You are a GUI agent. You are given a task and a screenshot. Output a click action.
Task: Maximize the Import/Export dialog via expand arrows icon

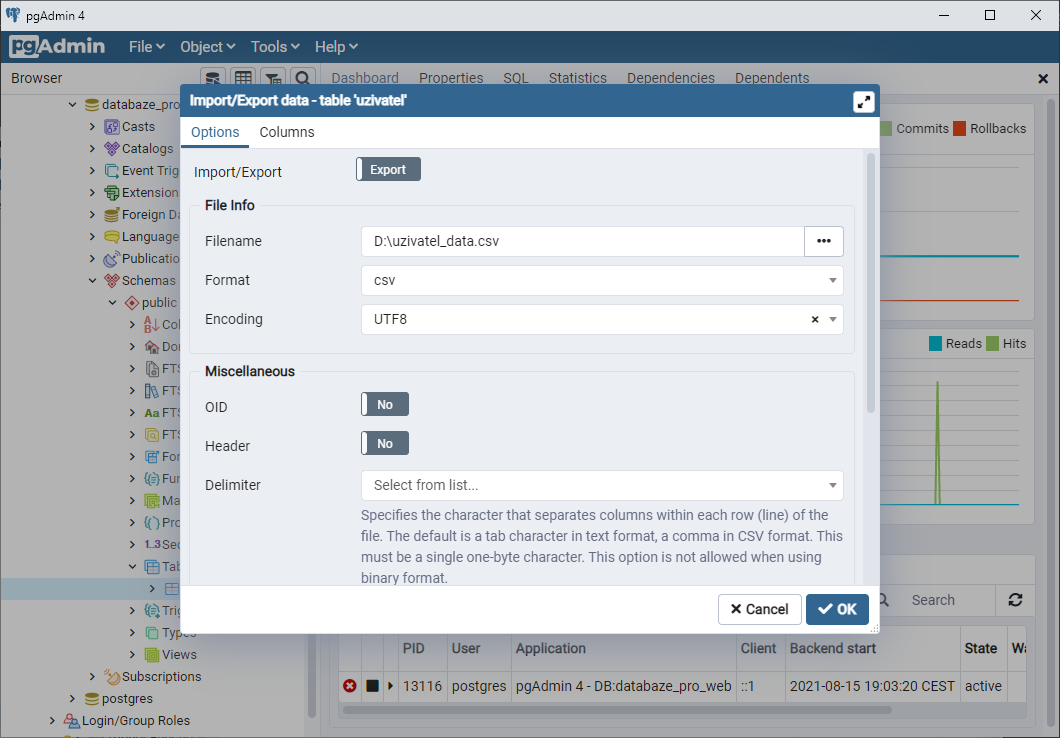pos(863,100)
